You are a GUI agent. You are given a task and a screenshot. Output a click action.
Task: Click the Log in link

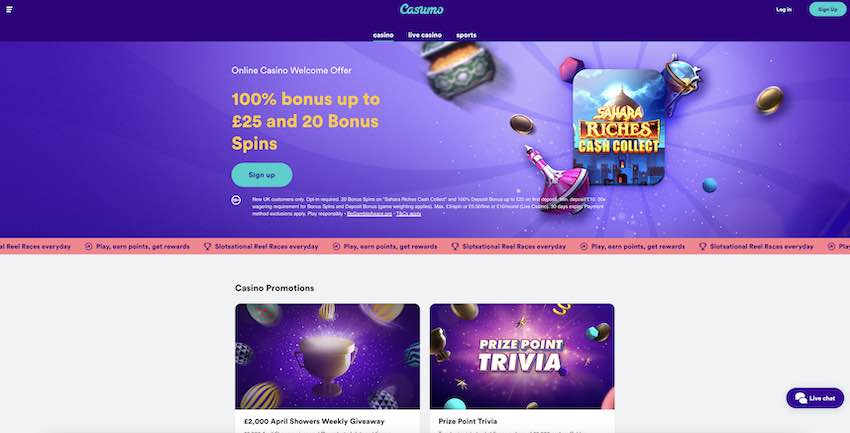[784, 9]
